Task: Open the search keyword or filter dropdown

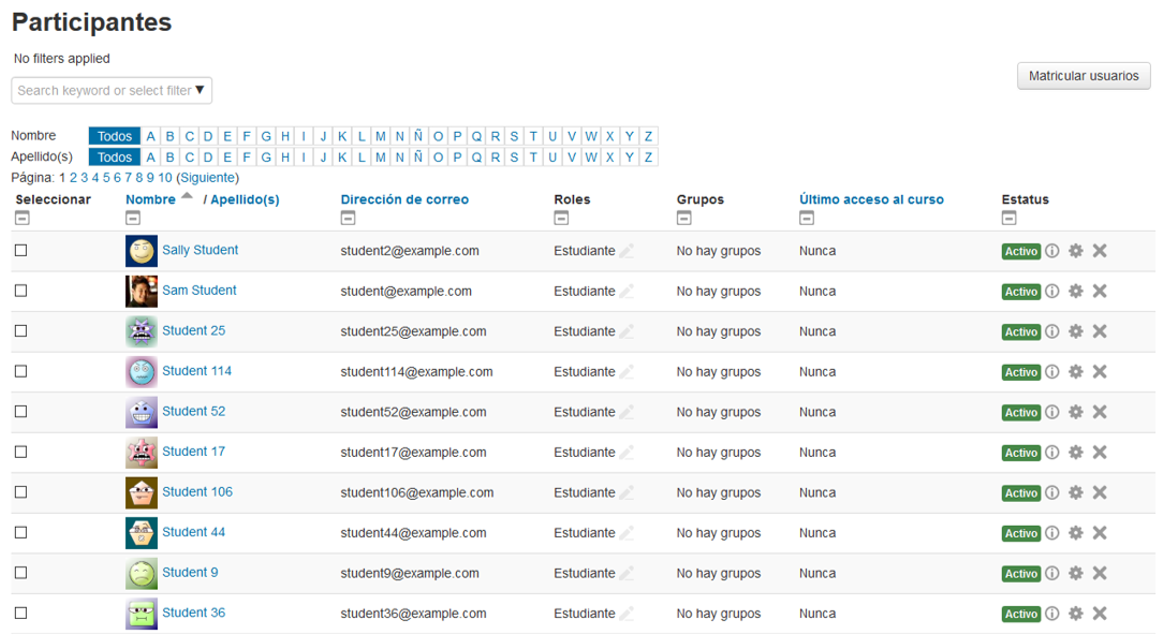Action: 111,91
